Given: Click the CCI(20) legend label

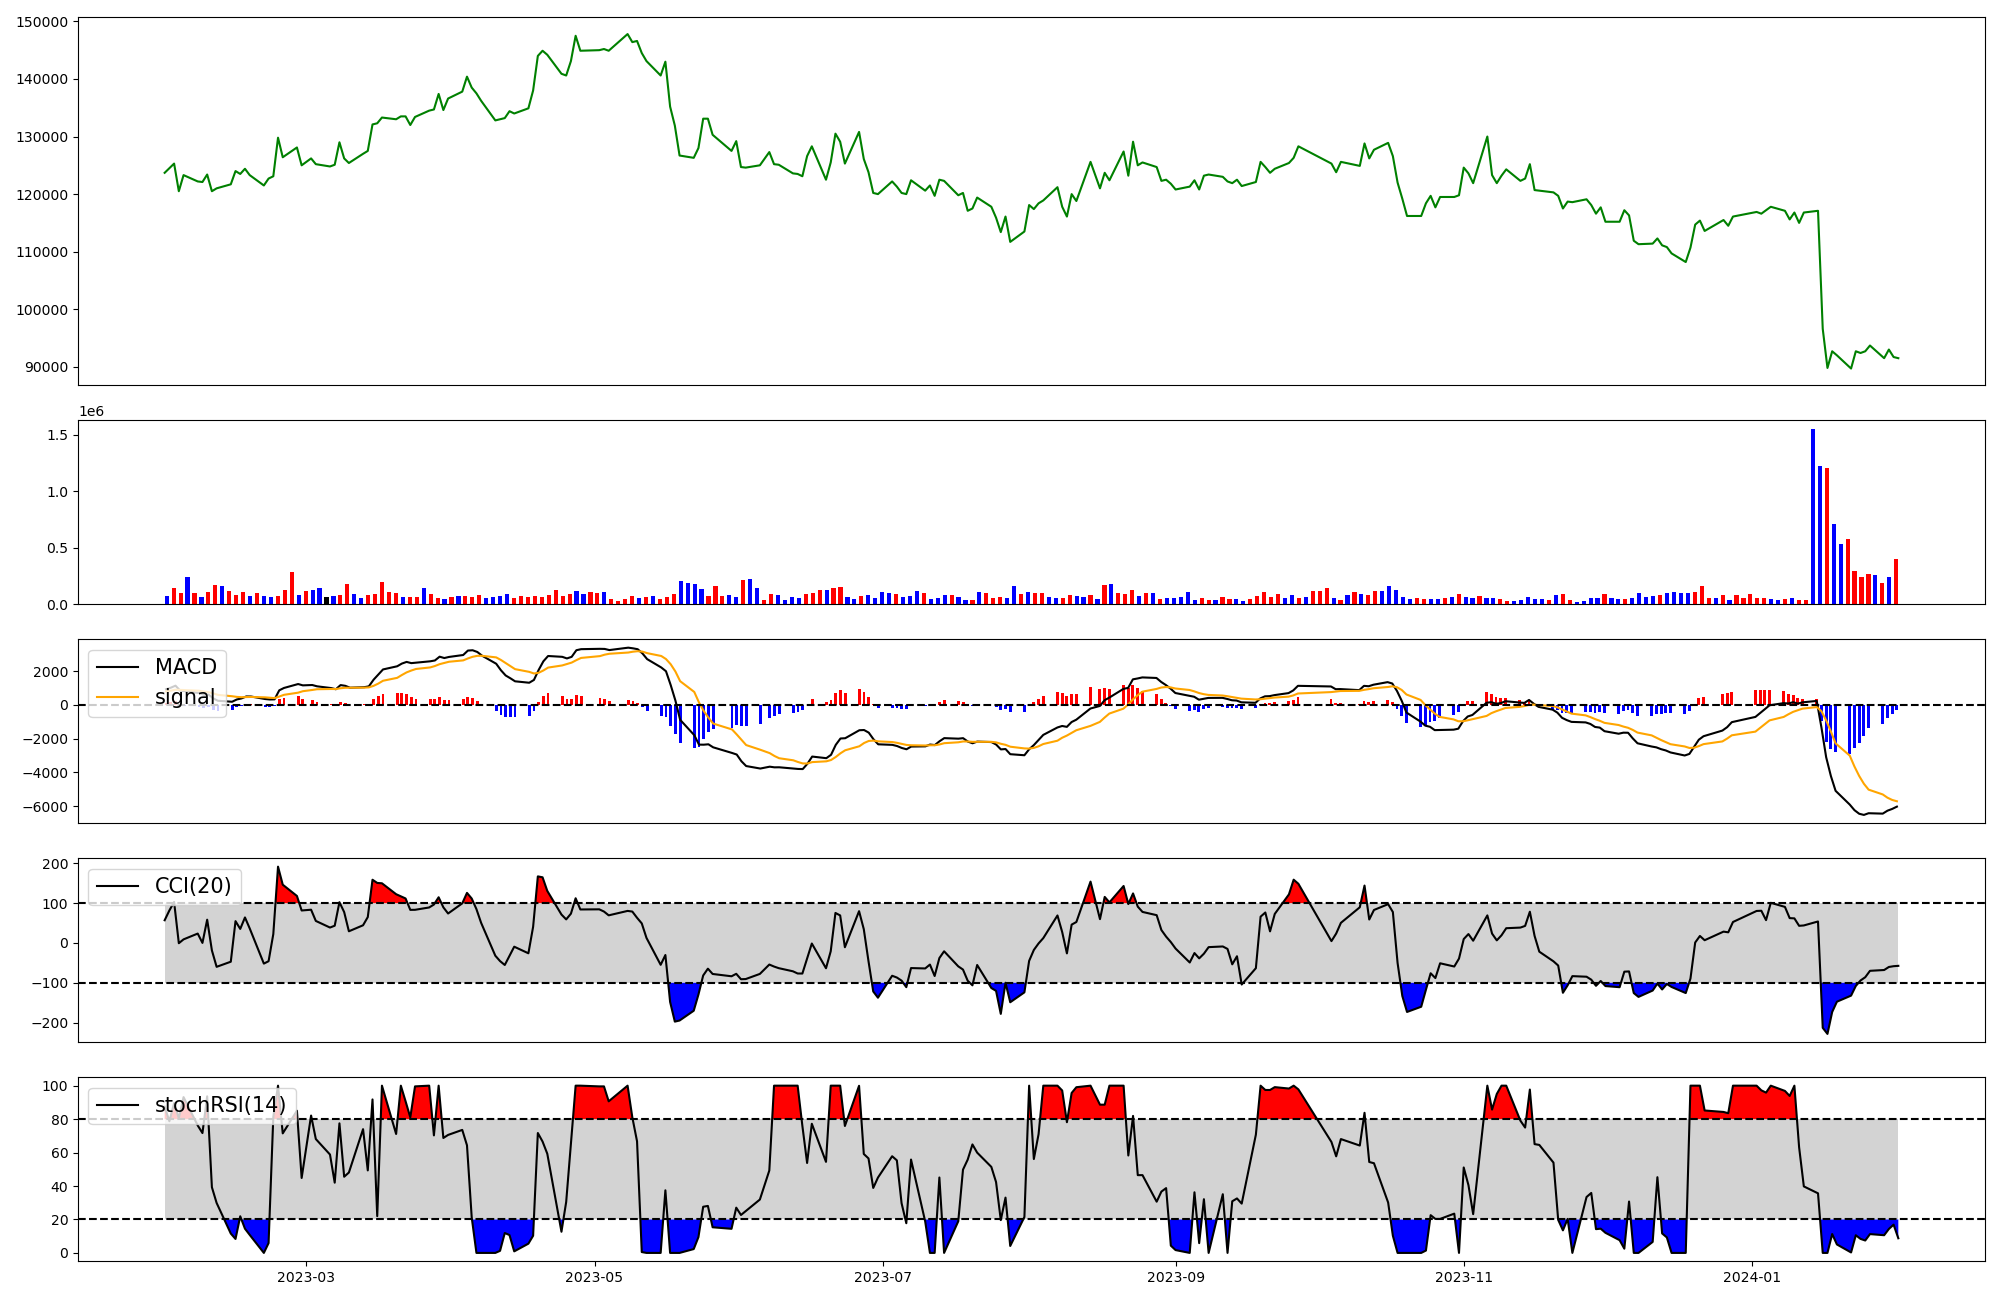Looking at the screenshot, I should coord(193,886).
